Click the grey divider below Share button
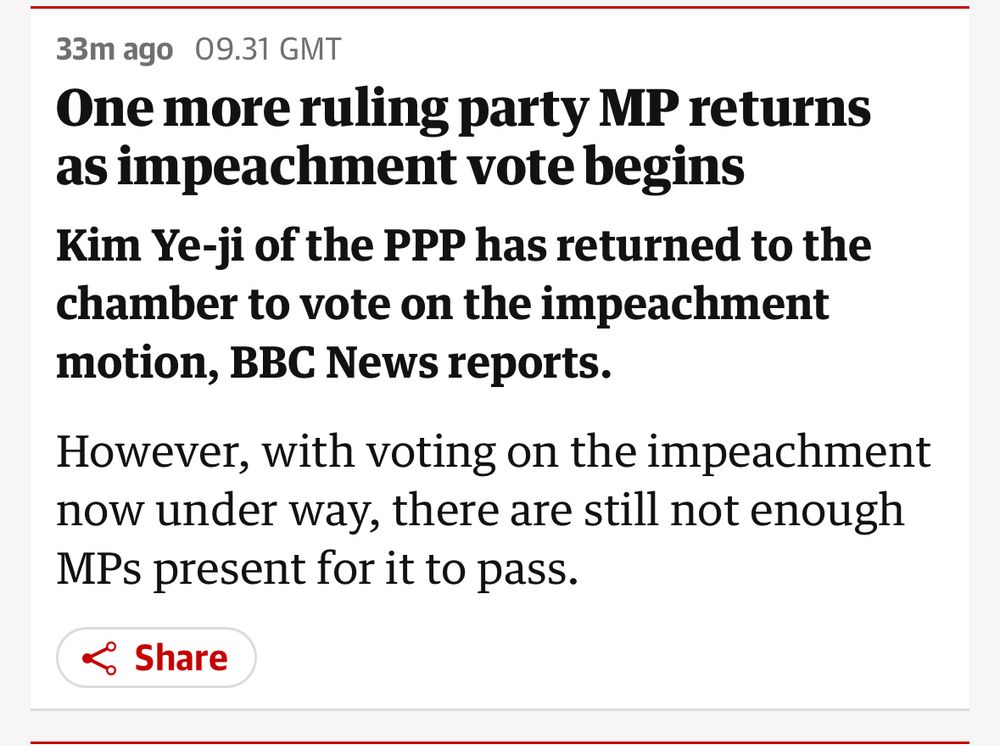The height and width of the screenshot is (746, 1000). [x=500, y=709]
